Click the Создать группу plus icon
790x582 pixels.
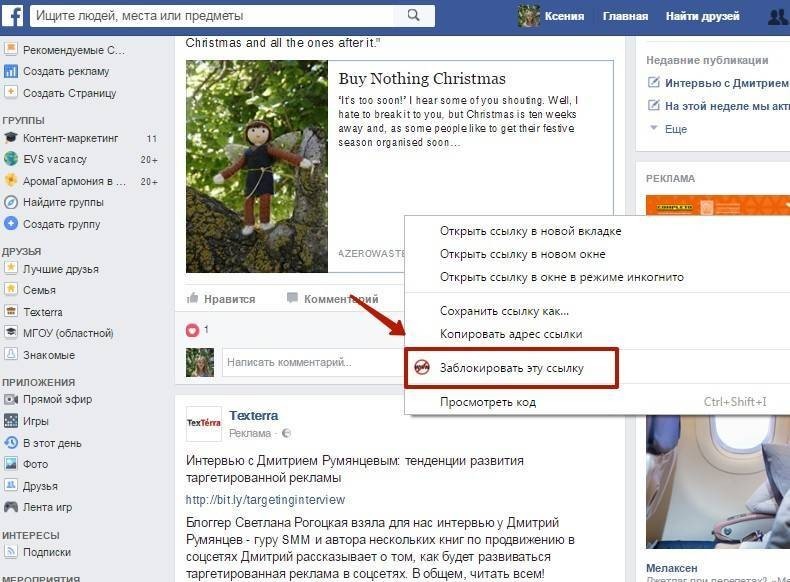[x=11, y=224]
